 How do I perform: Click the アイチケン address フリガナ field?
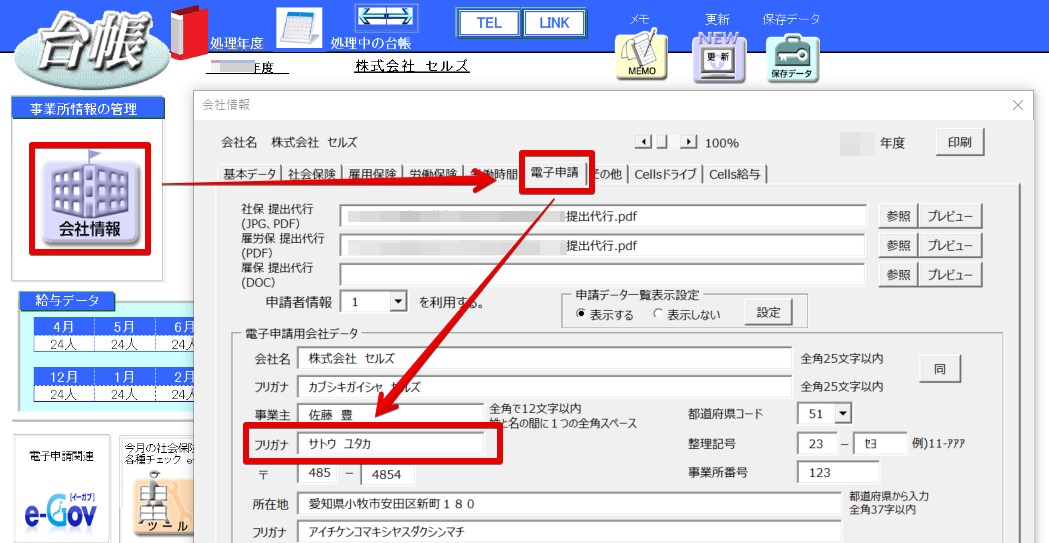click(x=569, y=532)
